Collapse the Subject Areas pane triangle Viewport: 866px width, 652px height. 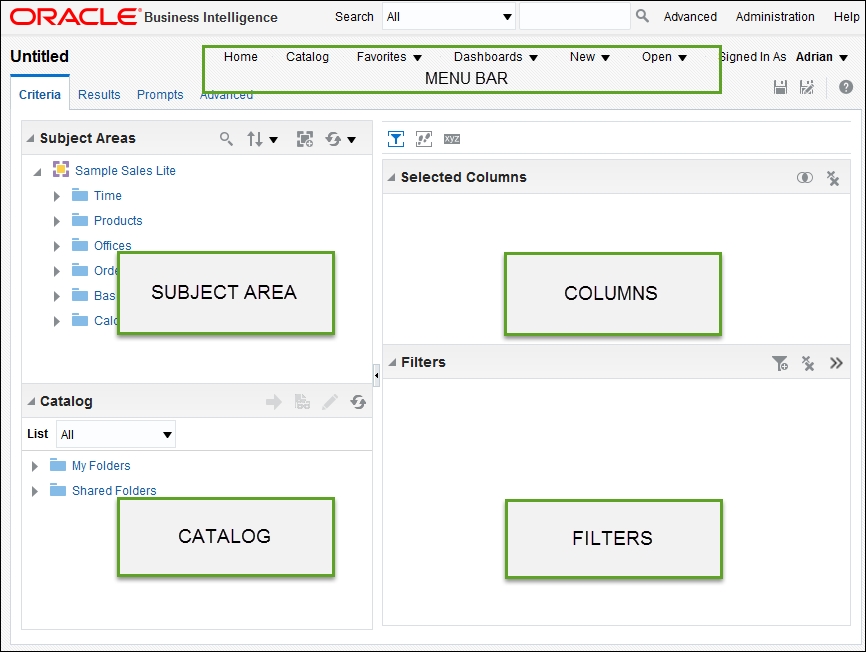30,138
